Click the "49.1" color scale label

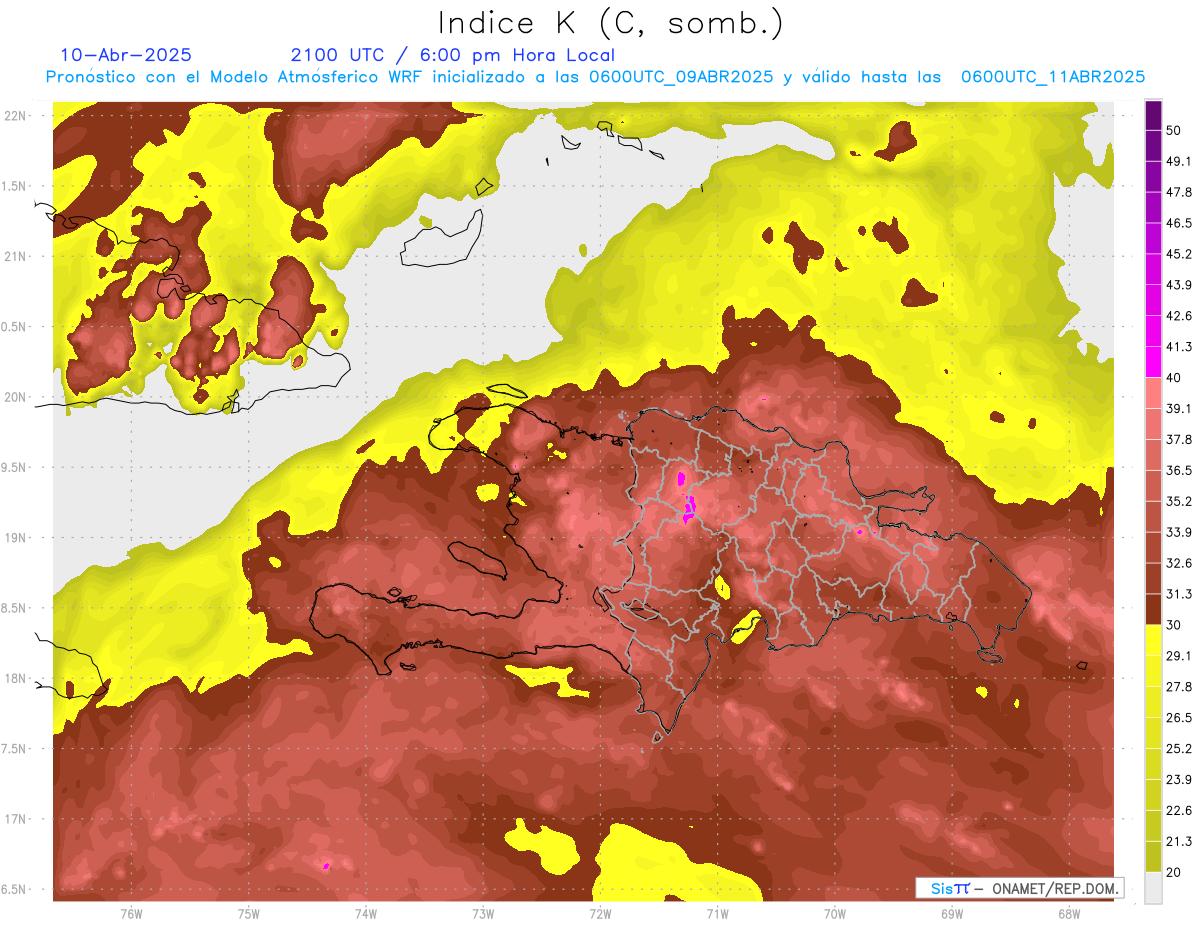(1179, 161)
